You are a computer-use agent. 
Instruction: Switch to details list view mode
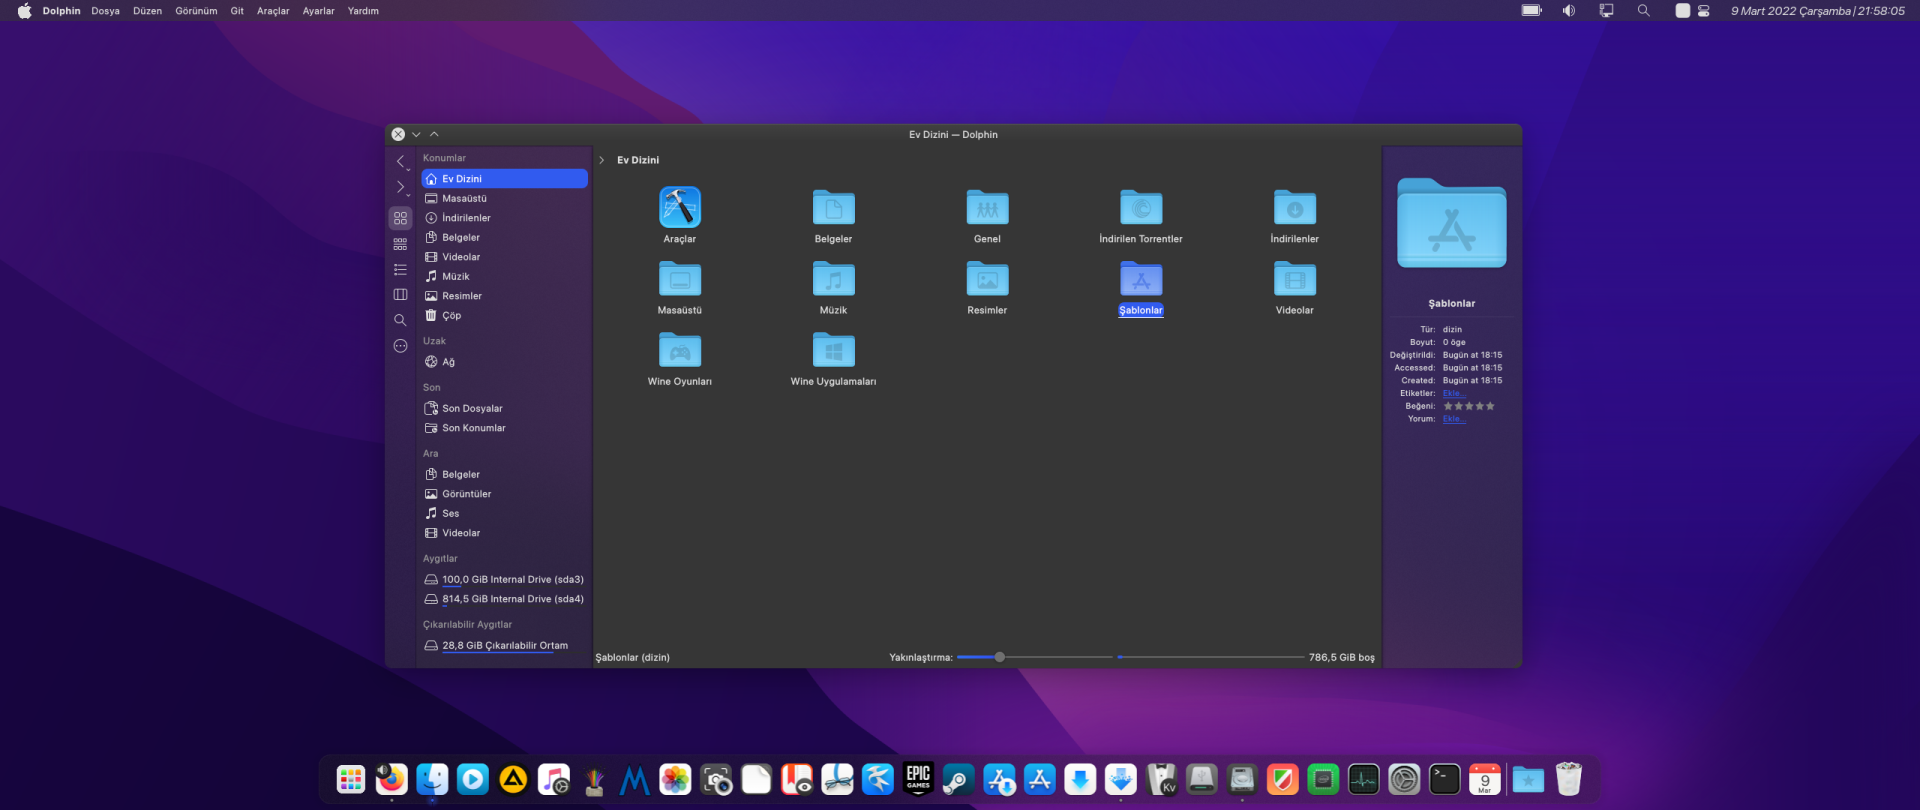400,270
